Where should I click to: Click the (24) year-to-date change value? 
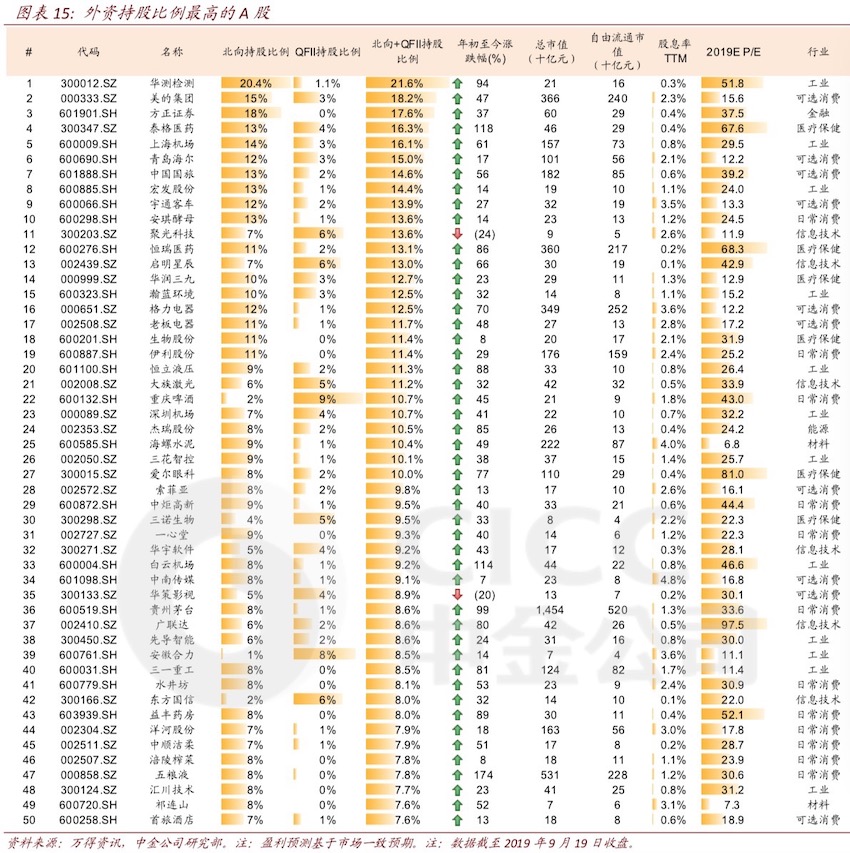(484, 234)
